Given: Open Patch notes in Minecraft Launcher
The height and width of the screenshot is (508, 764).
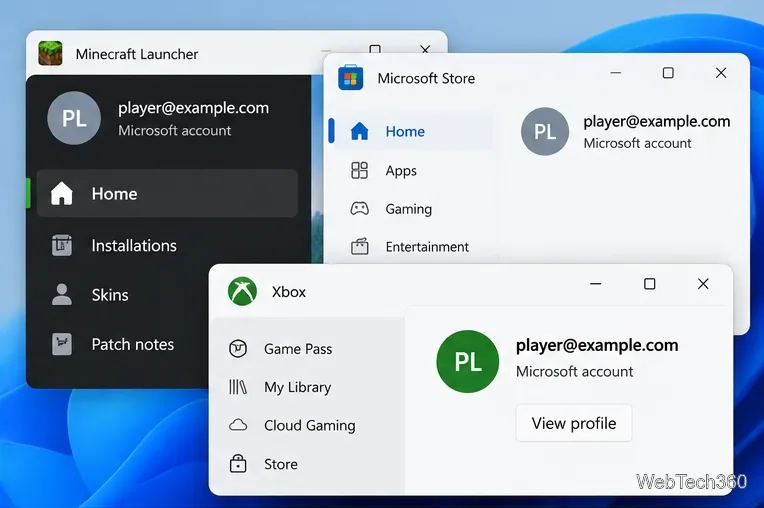Looking at the screenshot, I should click(x=133, y=344).
